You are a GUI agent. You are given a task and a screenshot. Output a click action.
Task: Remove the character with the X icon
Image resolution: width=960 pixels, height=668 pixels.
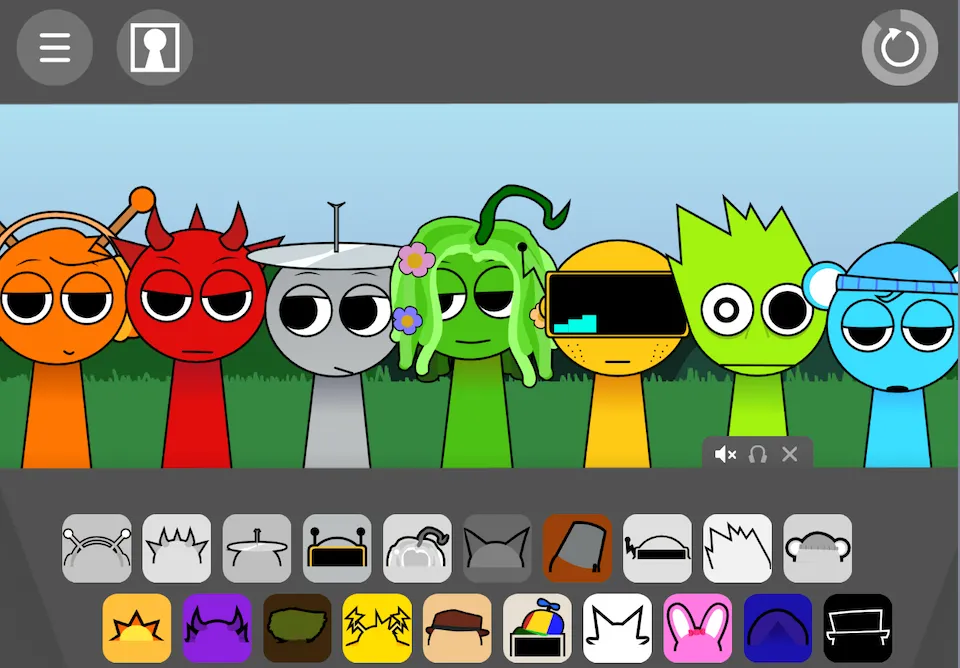pyautogui.click(x=790, y=454)
